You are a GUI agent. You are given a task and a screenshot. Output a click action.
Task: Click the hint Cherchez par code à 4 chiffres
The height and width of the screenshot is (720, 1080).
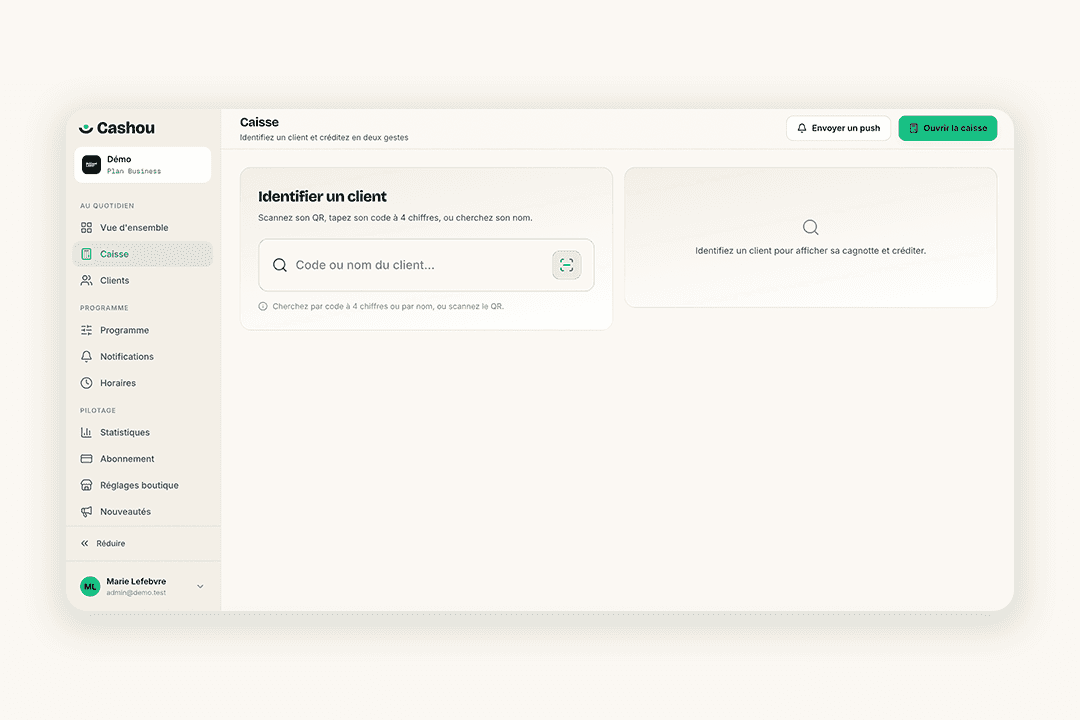pos(388,307)
